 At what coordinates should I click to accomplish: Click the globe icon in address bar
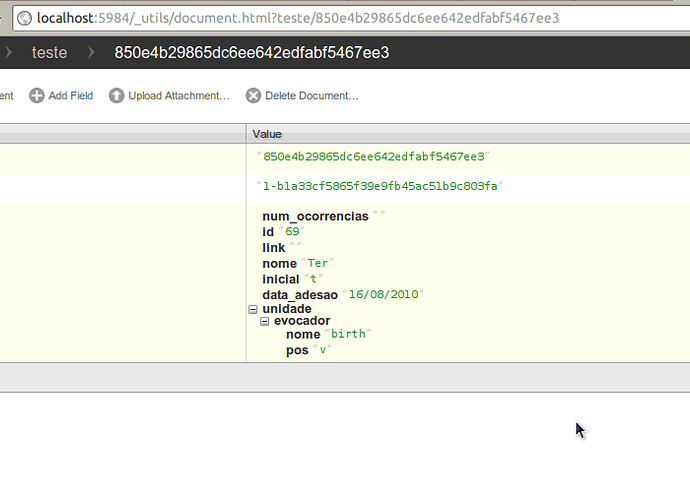pyautogui.click(x=25, y=18)
